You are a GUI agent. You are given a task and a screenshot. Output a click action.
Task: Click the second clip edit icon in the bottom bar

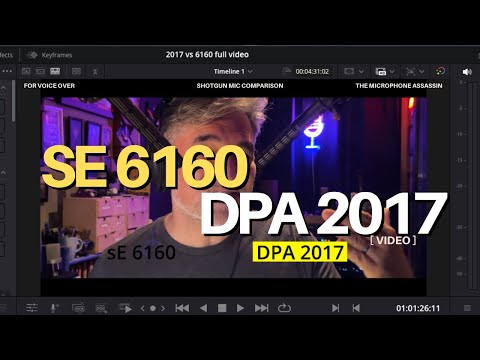coord(101,308)
